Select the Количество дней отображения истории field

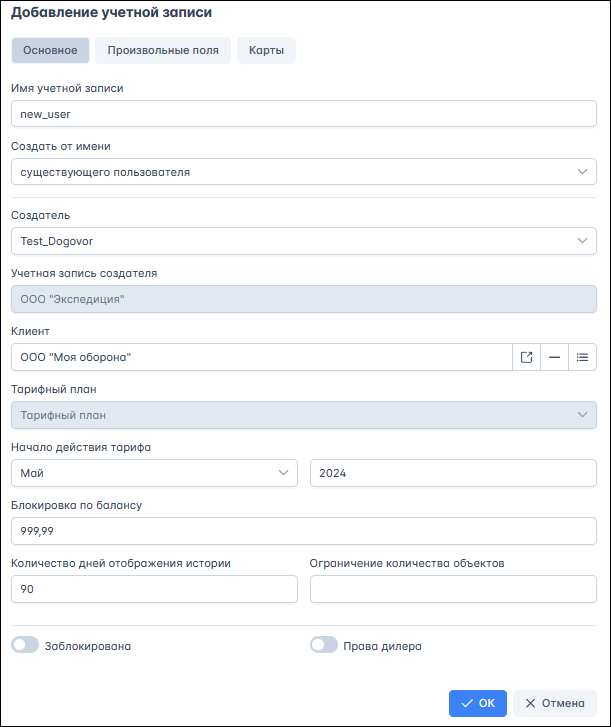click(154, 589)
